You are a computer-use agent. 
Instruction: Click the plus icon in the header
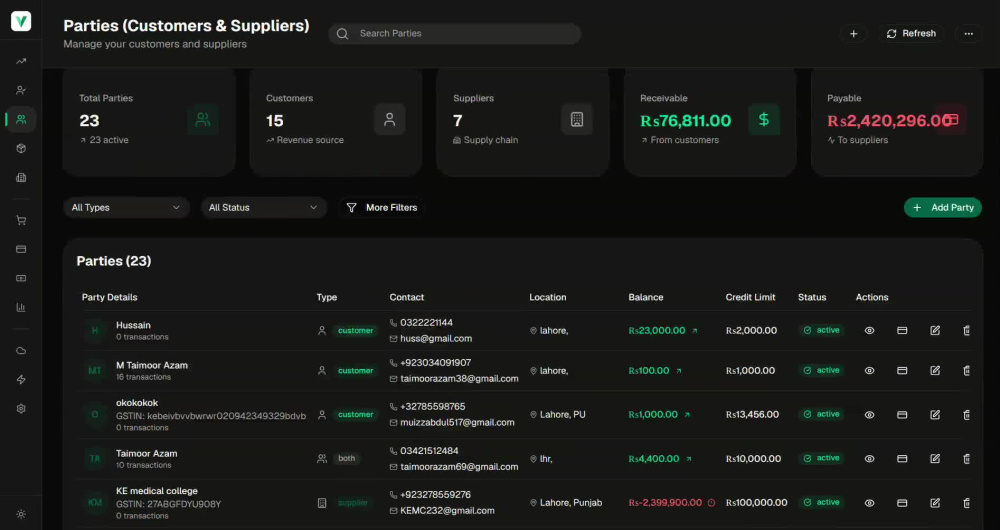[853, 34]
